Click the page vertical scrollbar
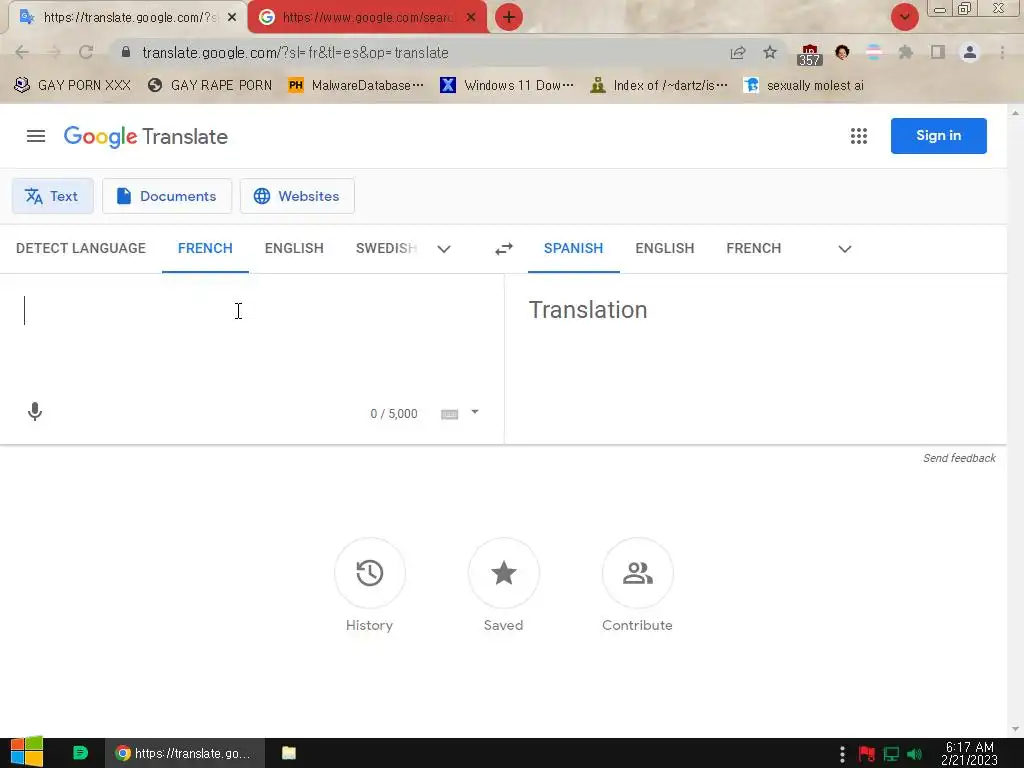This screenshot has height=768, width=1024. (x=1015, y=421)
